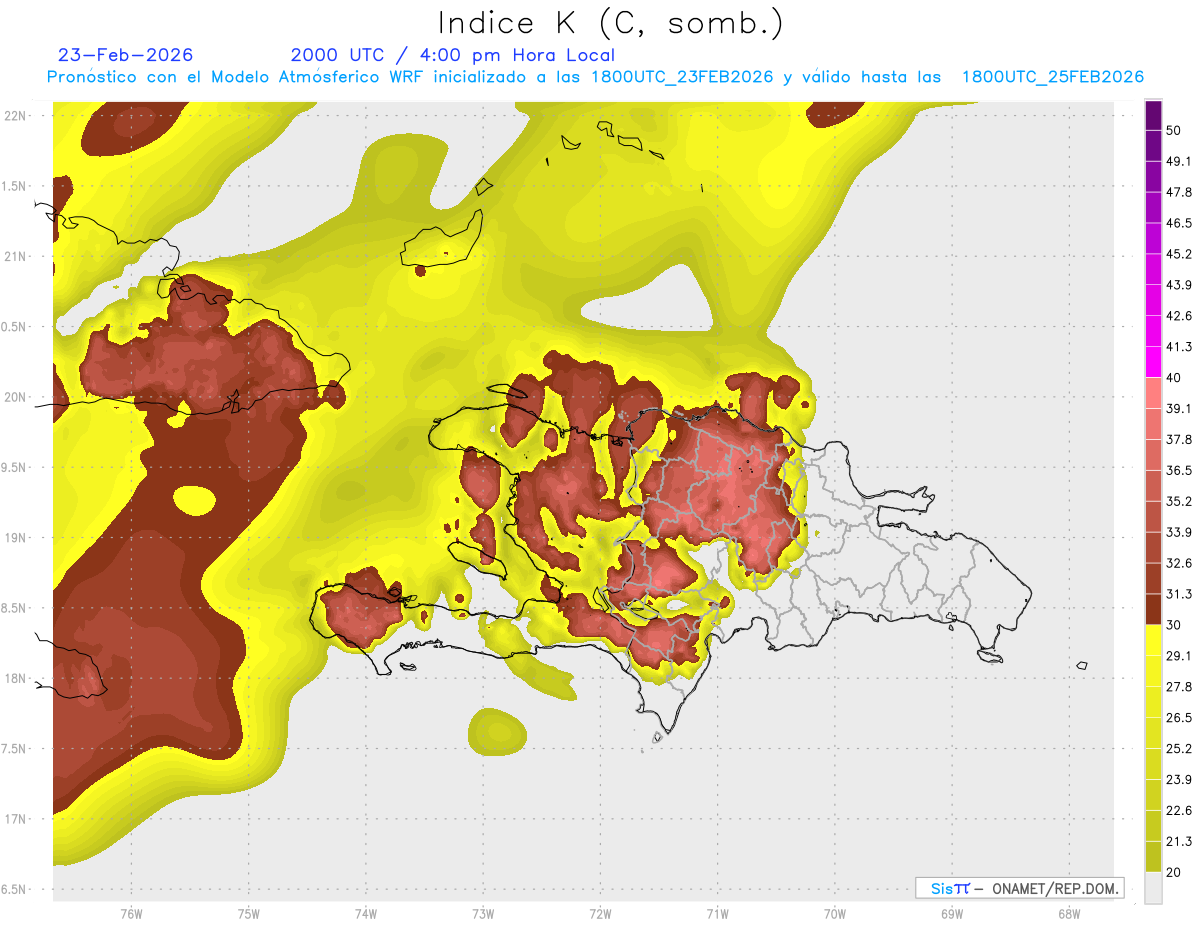
Task: Click the legend value "40"
Action: coord(1176,378)
